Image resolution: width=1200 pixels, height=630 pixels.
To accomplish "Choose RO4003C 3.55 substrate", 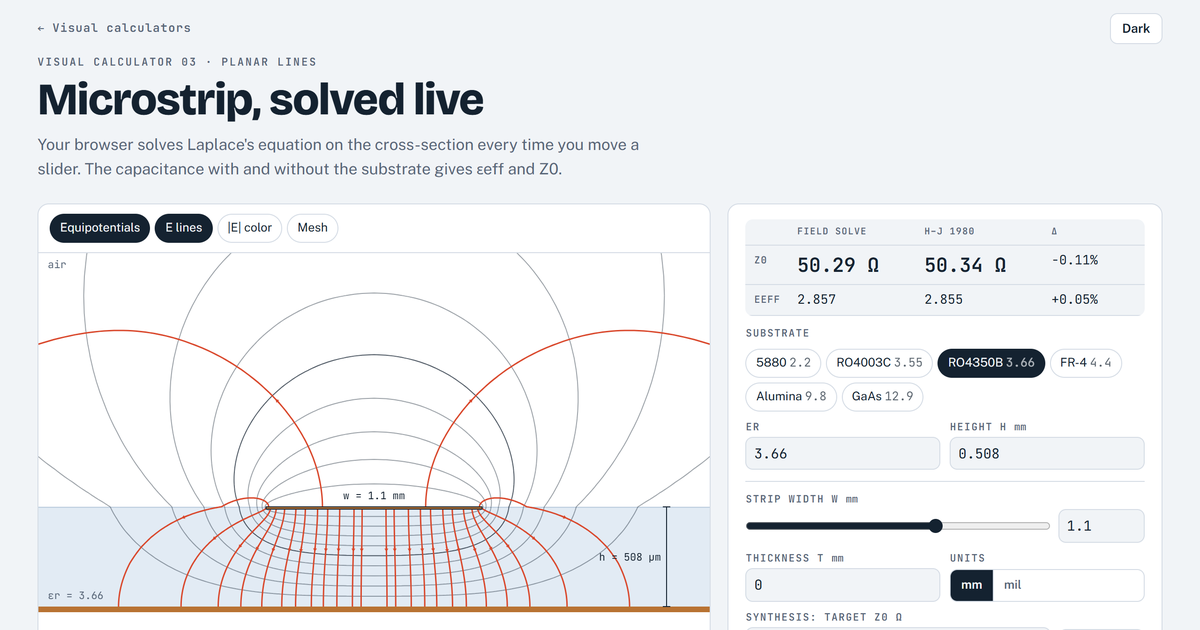I will [x=880, y=363].
